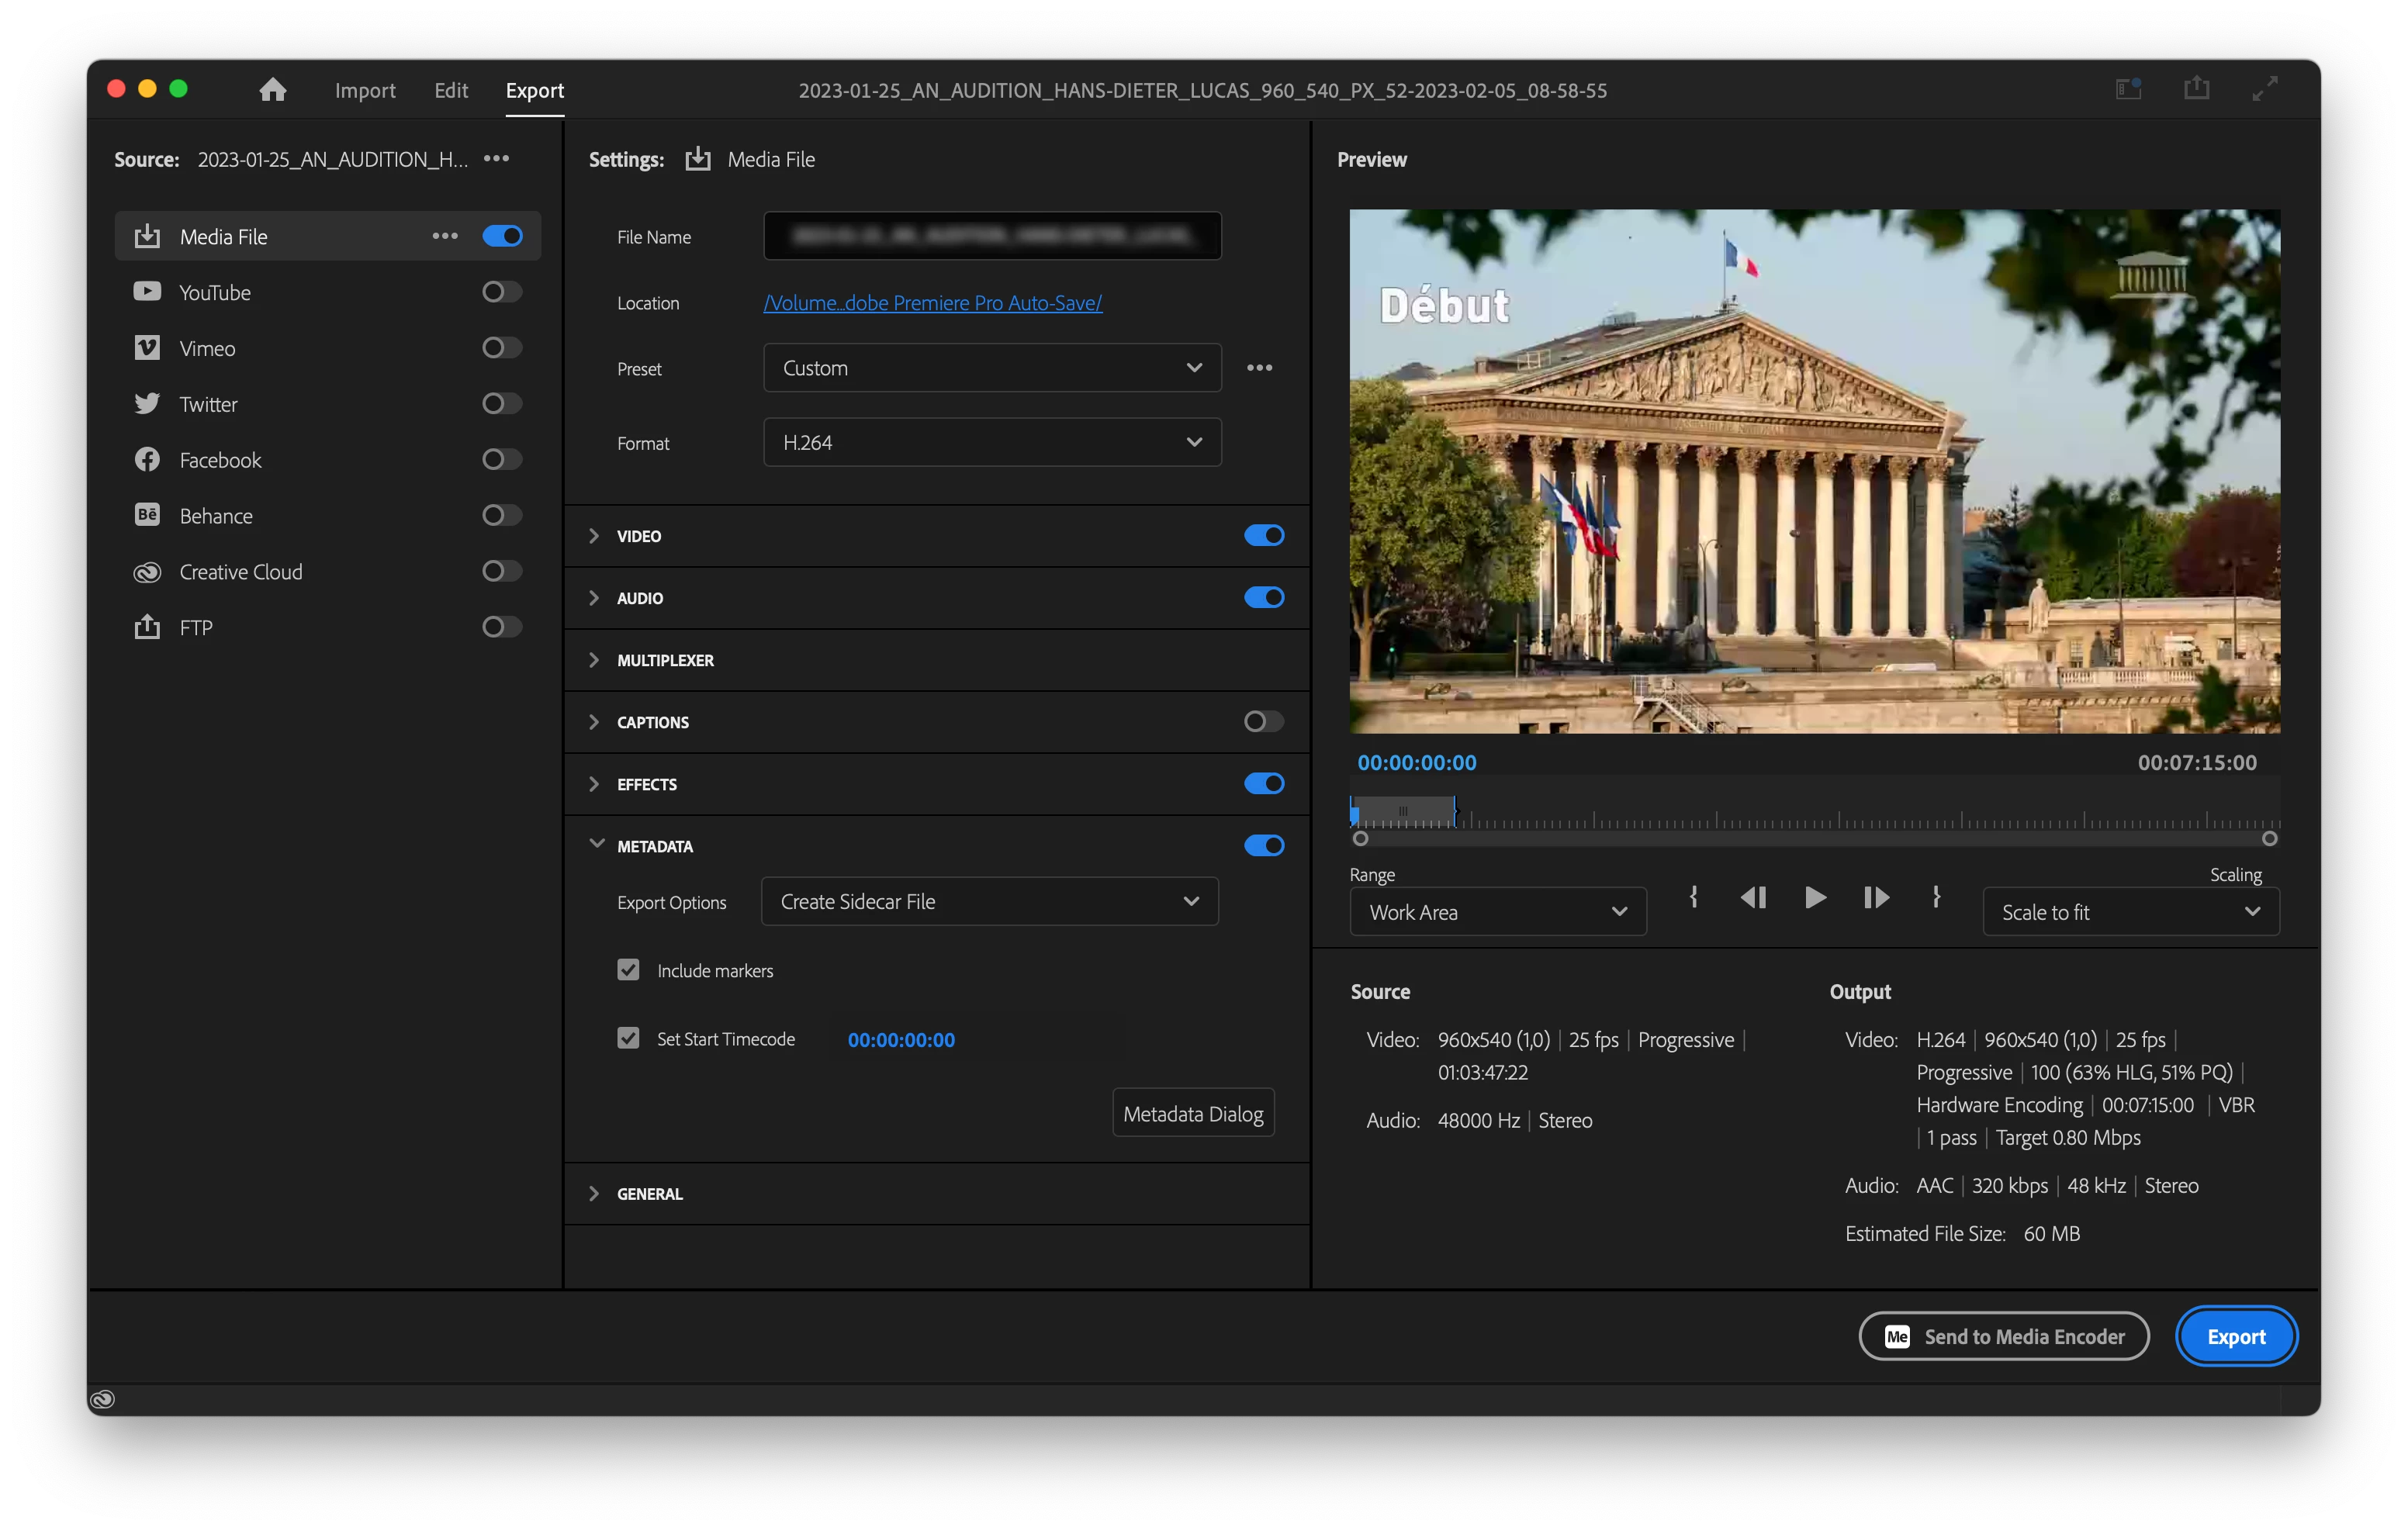
Task: Enable the YouTube destination toggle
Action: (x=502, y=292)
